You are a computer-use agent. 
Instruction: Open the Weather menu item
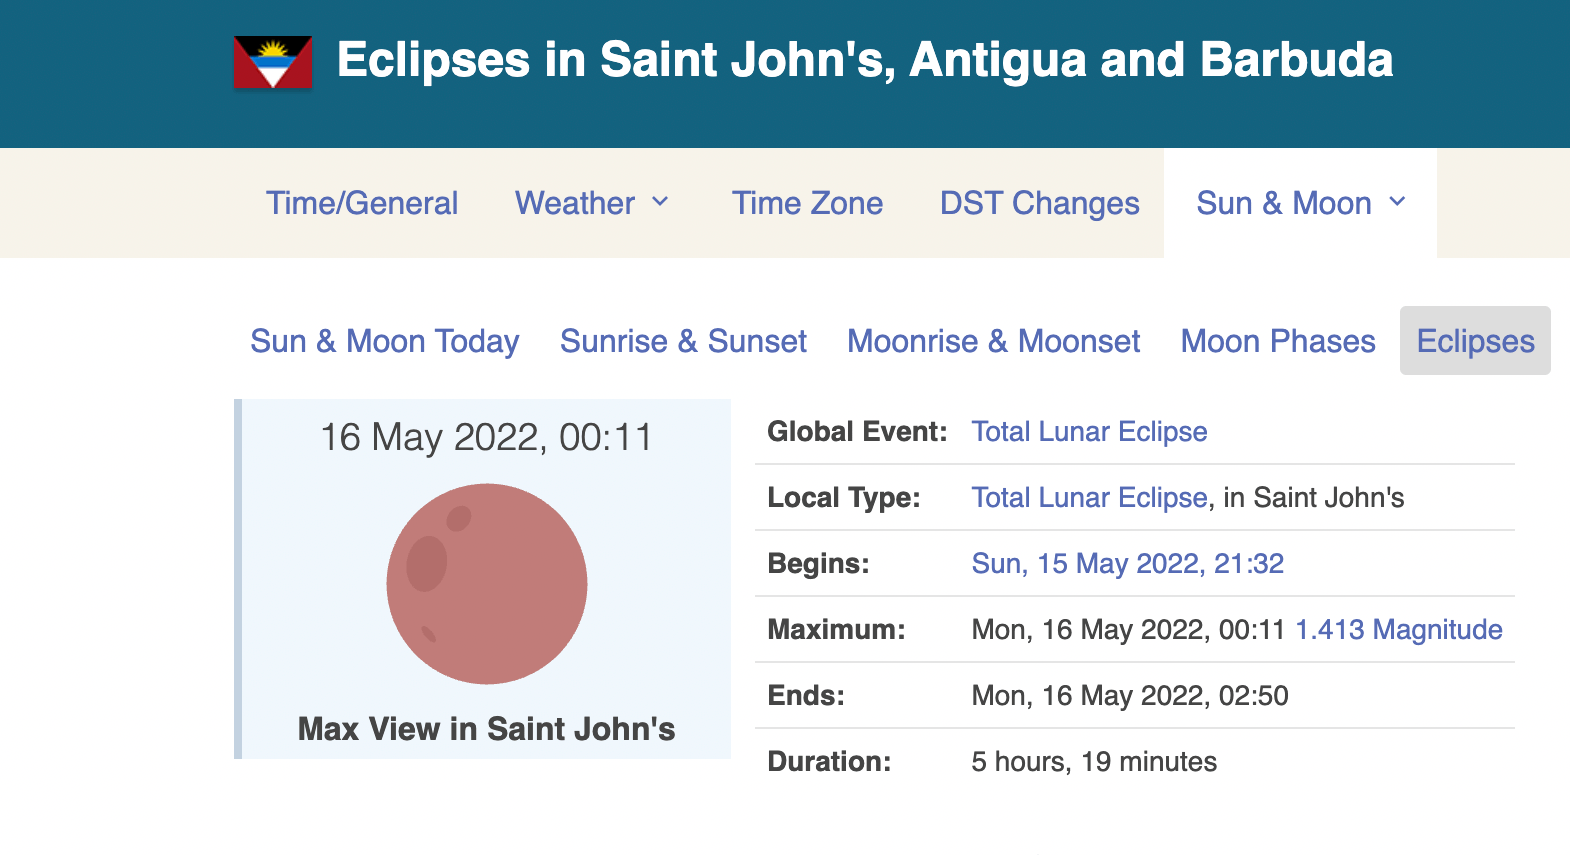575,203
